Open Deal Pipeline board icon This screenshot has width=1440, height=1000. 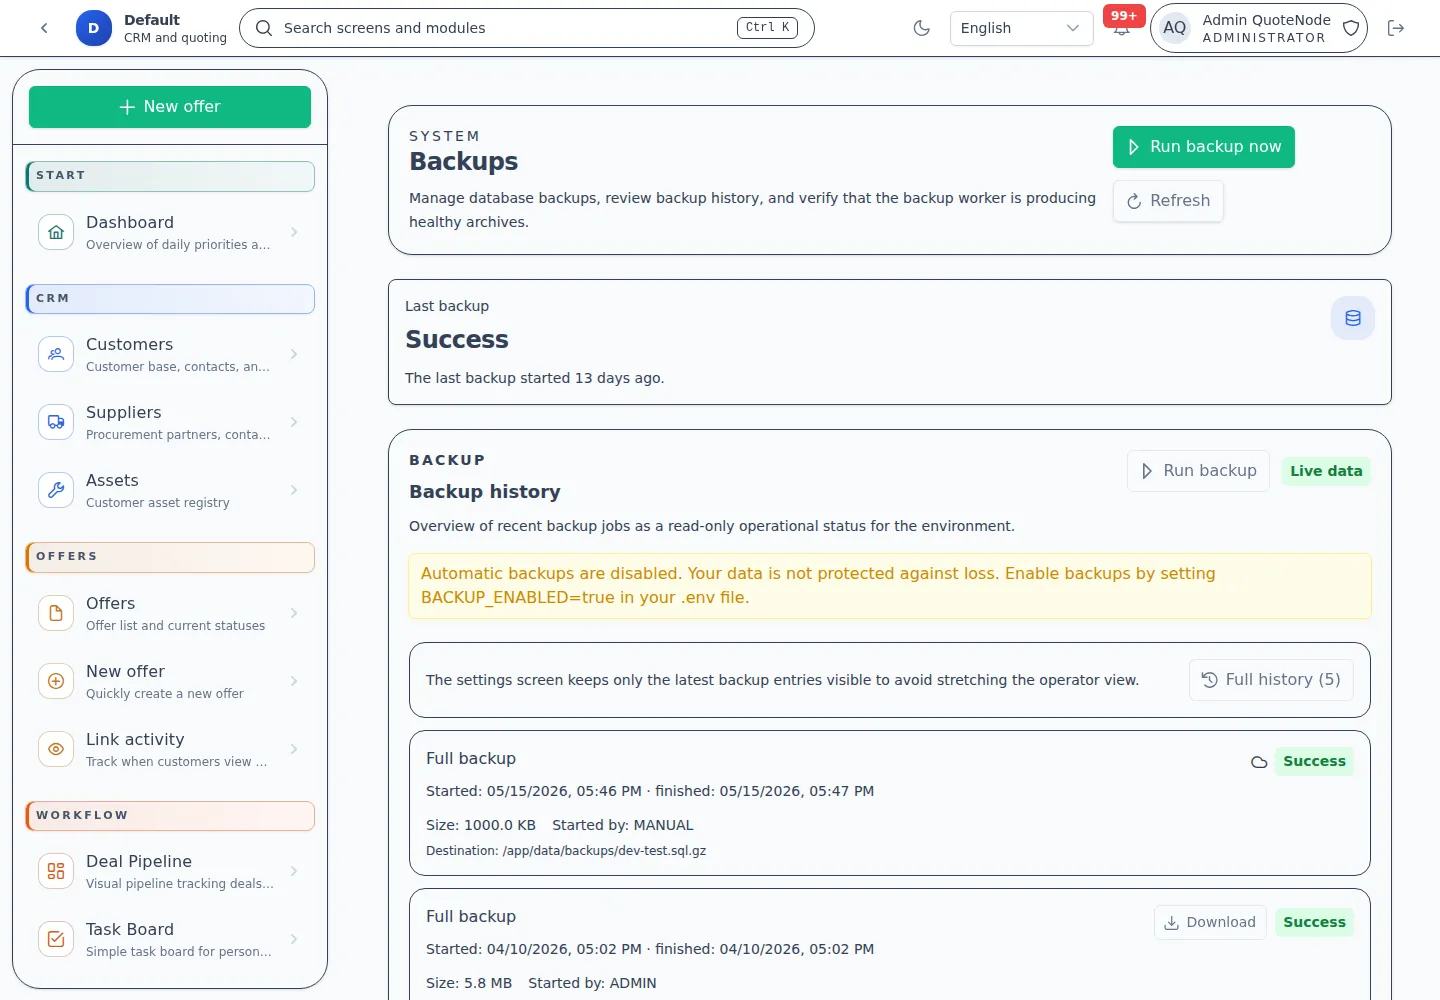56,871
